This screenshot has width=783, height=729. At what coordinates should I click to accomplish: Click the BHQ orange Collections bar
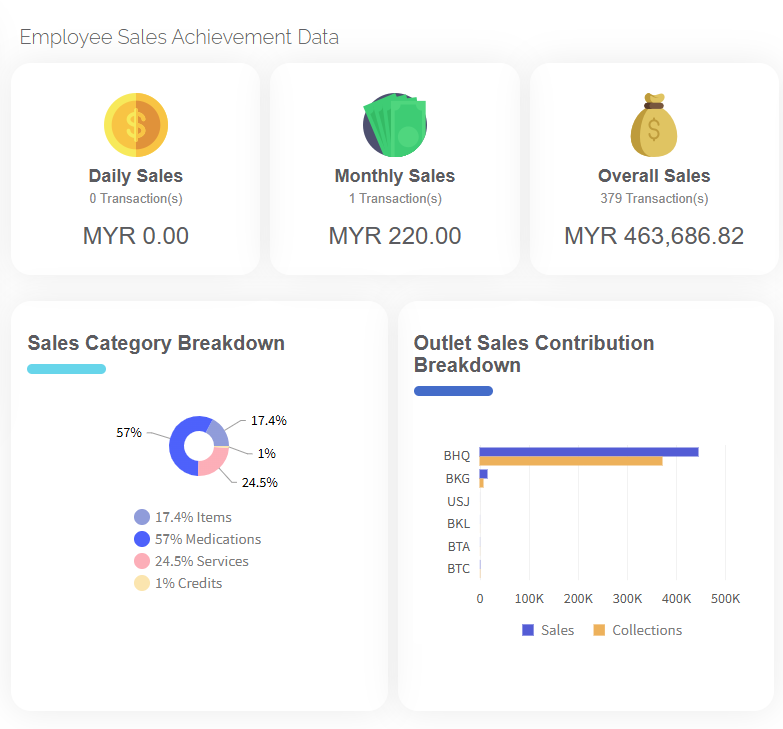[x=570, y=461]
